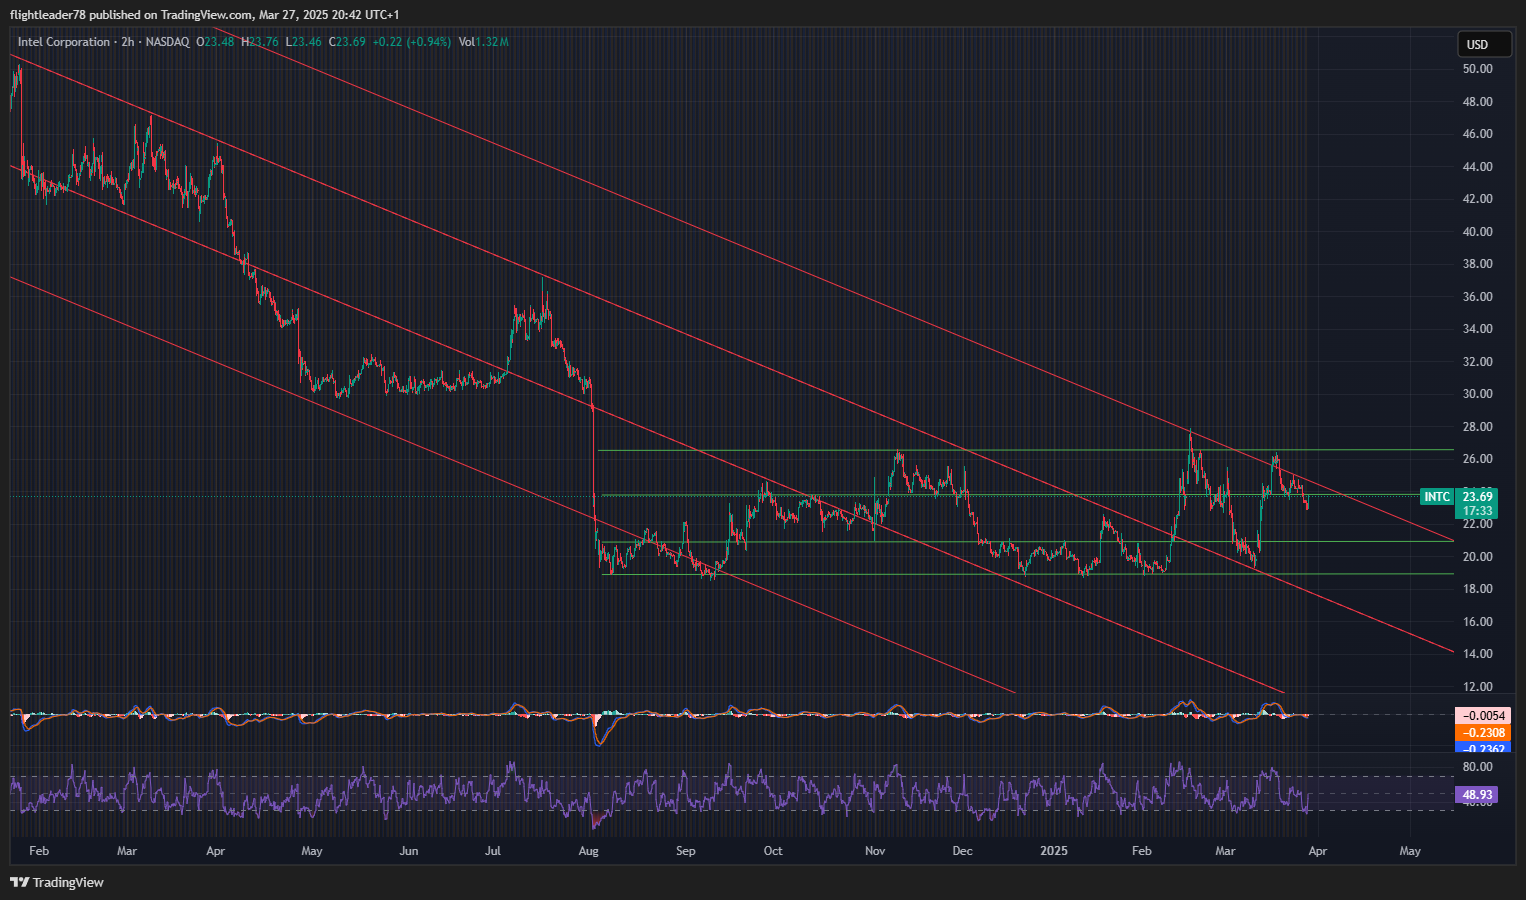1526x900 pixels.
Task: Click the Aug label on time axis
Action: pyautogui.click(x=588, y=851)
